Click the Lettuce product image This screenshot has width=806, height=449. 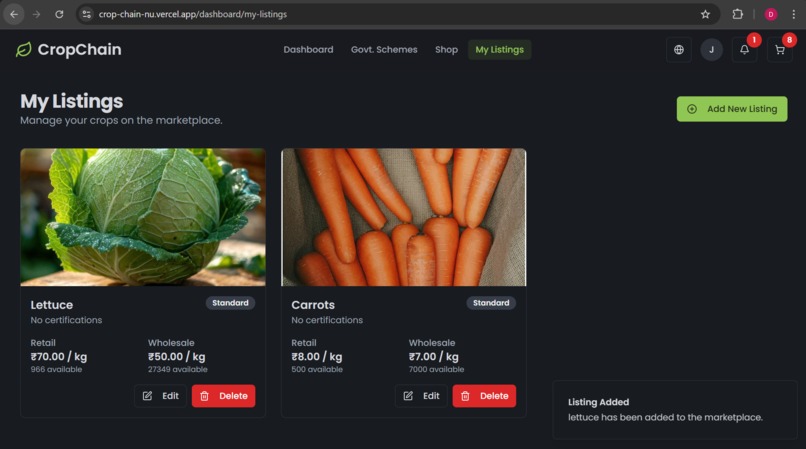[143, 217]
